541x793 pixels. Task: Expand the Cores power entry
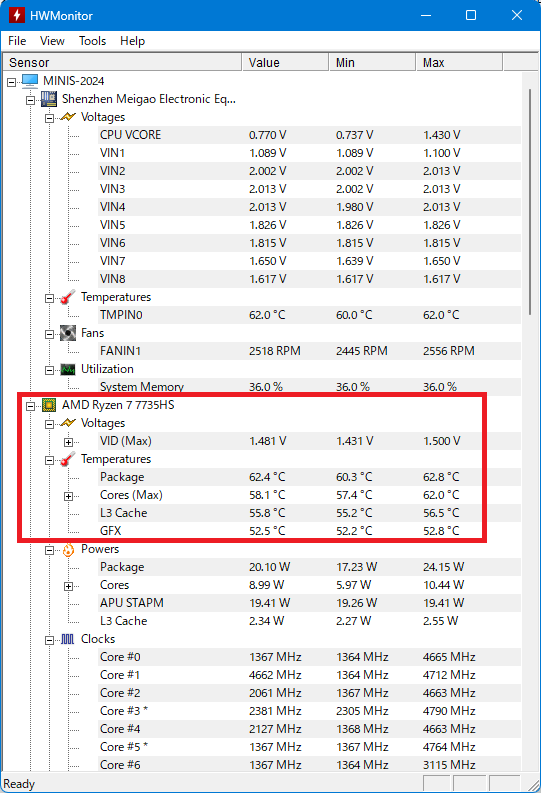pos(68,587)
